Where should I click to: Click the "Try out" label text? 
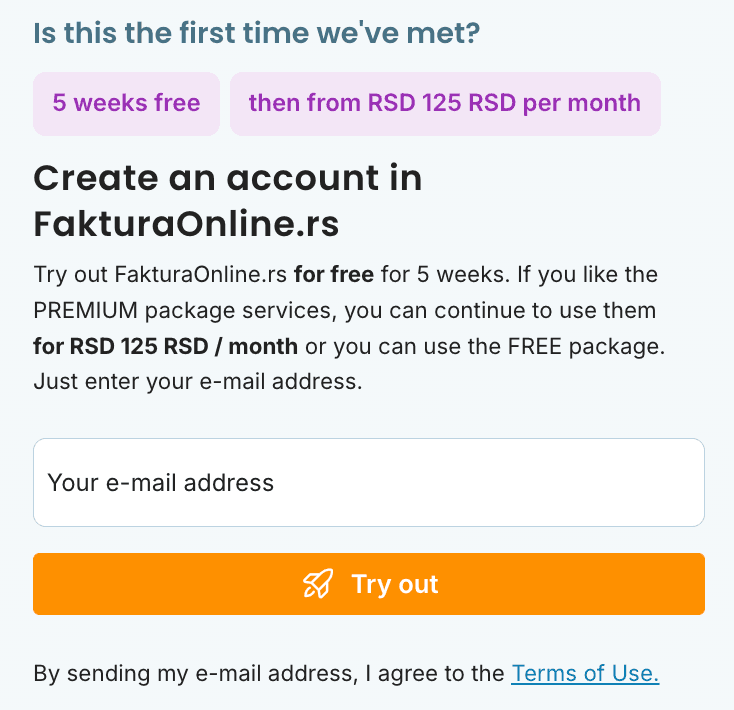395,584
